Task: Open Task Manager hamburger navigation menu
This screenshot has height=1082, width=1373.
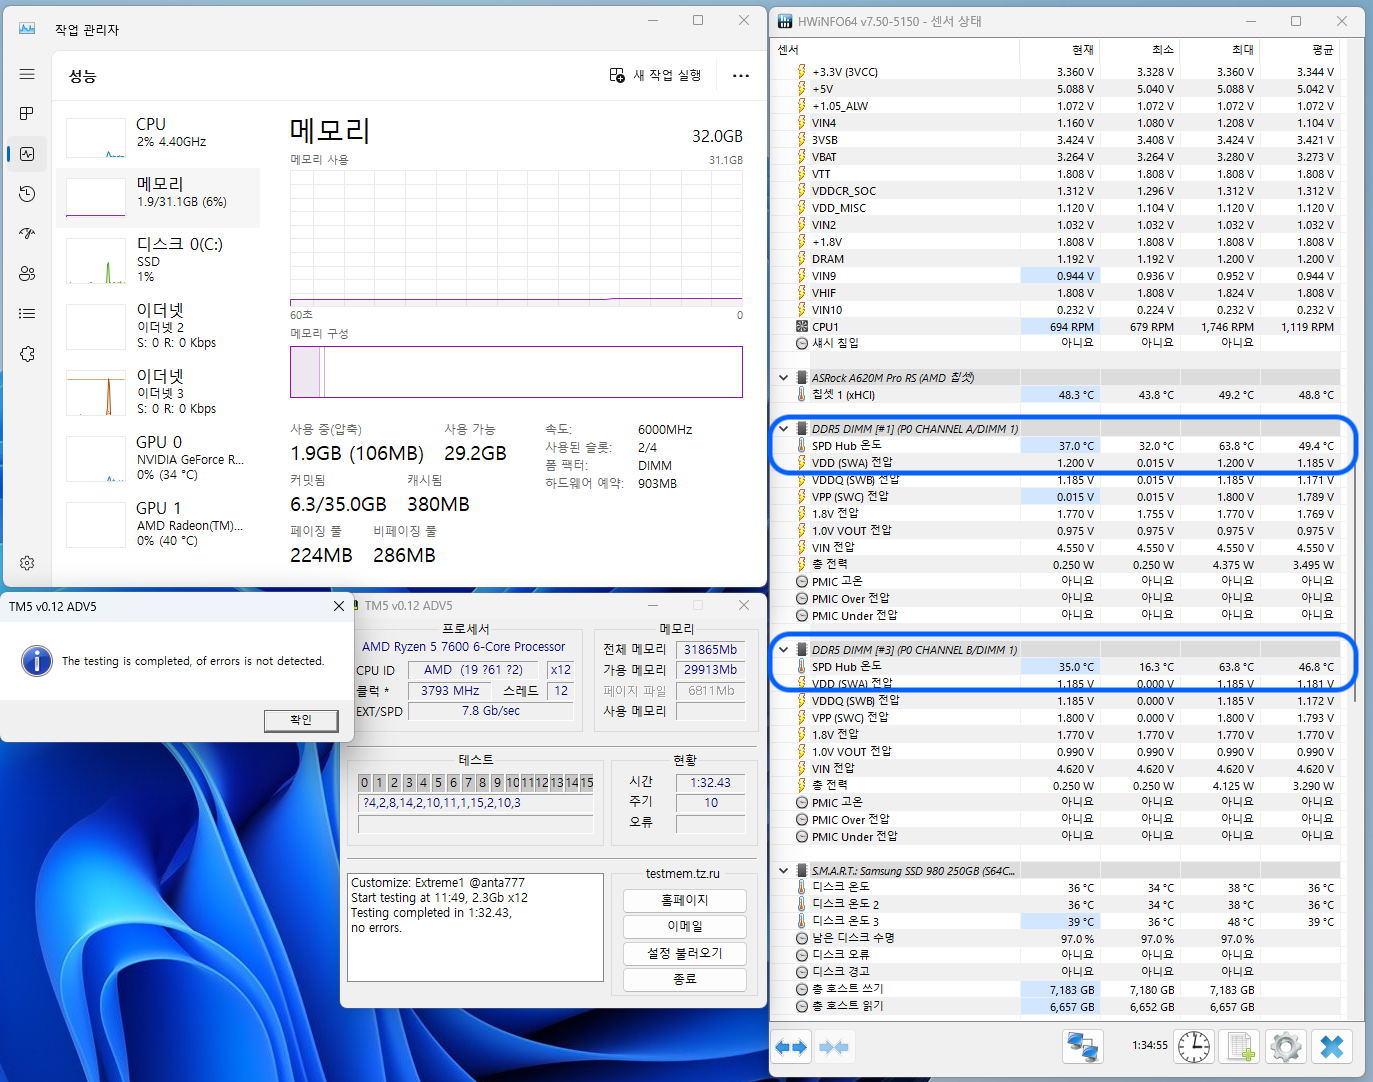Action: click(x=27, y=74)
